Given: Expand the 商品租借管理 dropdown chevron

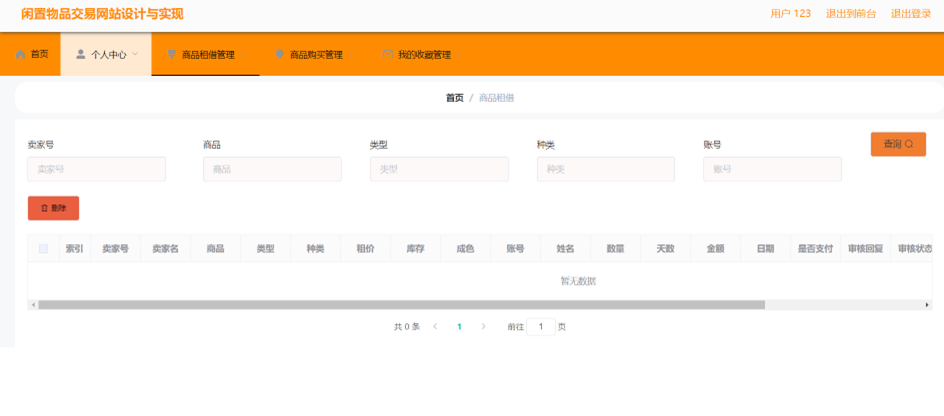Looking at the screenshot, I should click(243, 55).
